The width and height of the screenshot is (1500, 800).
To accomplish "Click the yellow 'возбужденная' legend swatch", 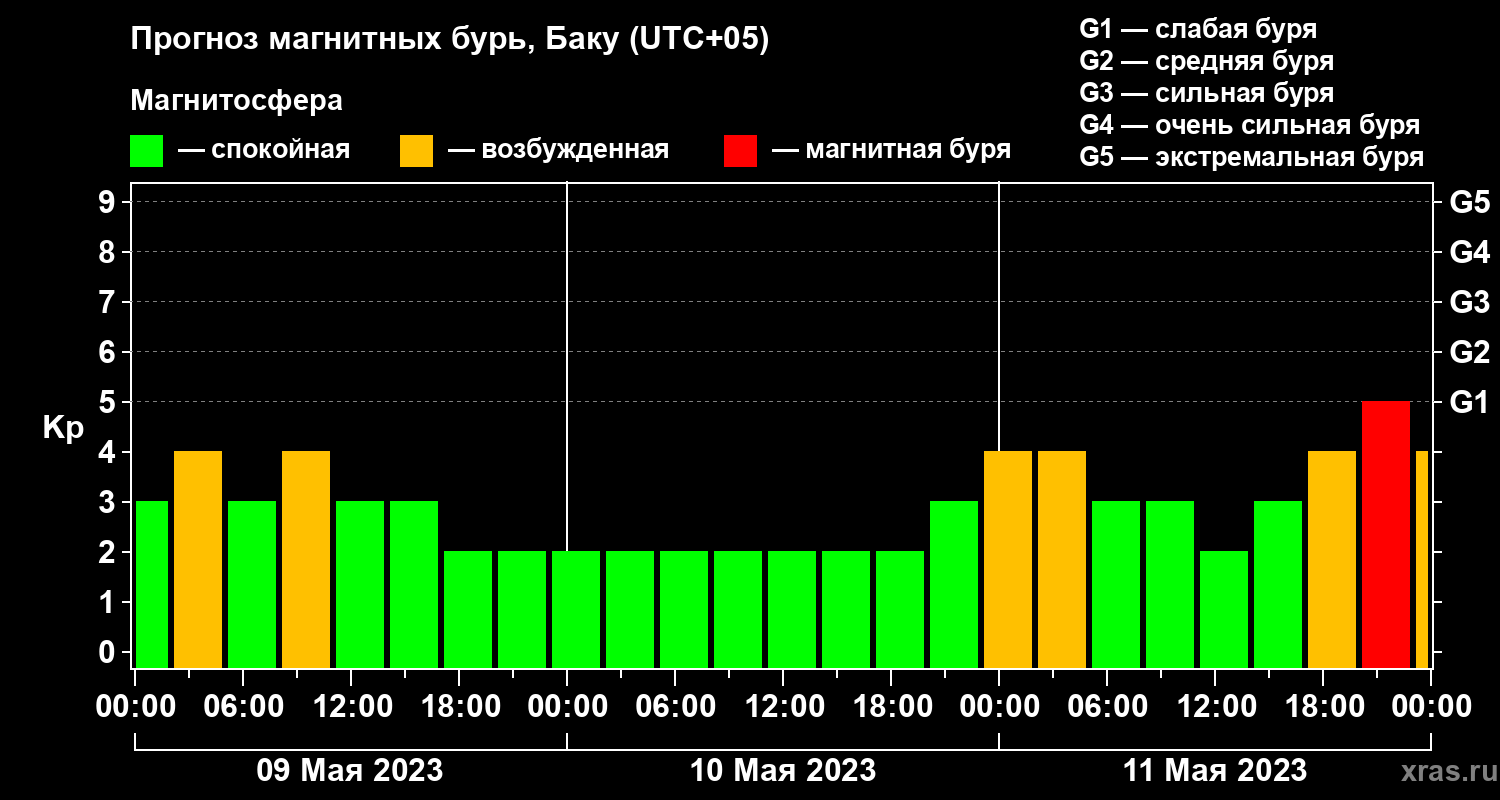I will [x=416, y=151].
